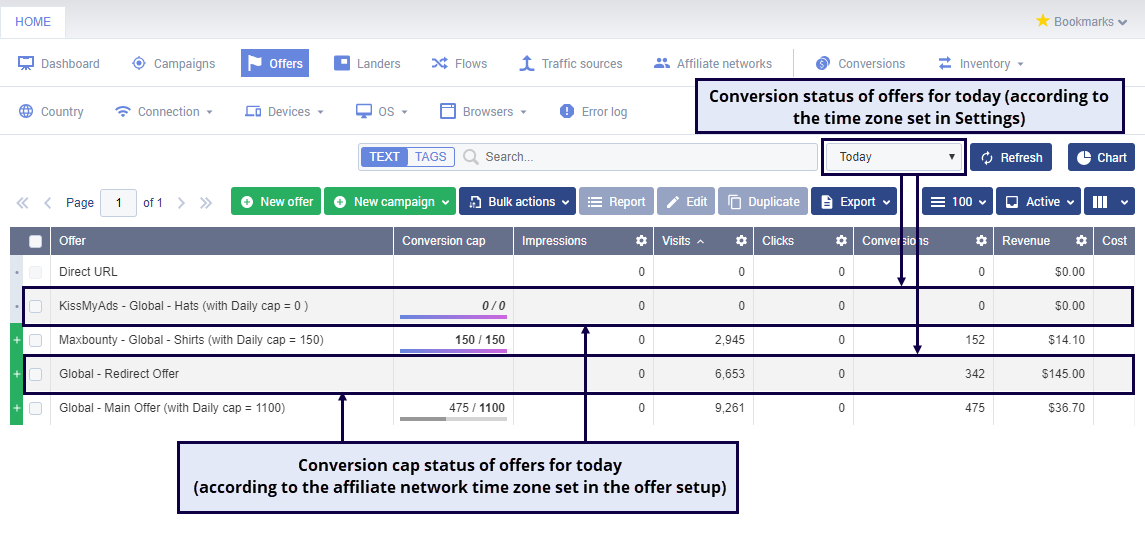Expand the Global - Main Offer row plus

[x=16, y=408]
